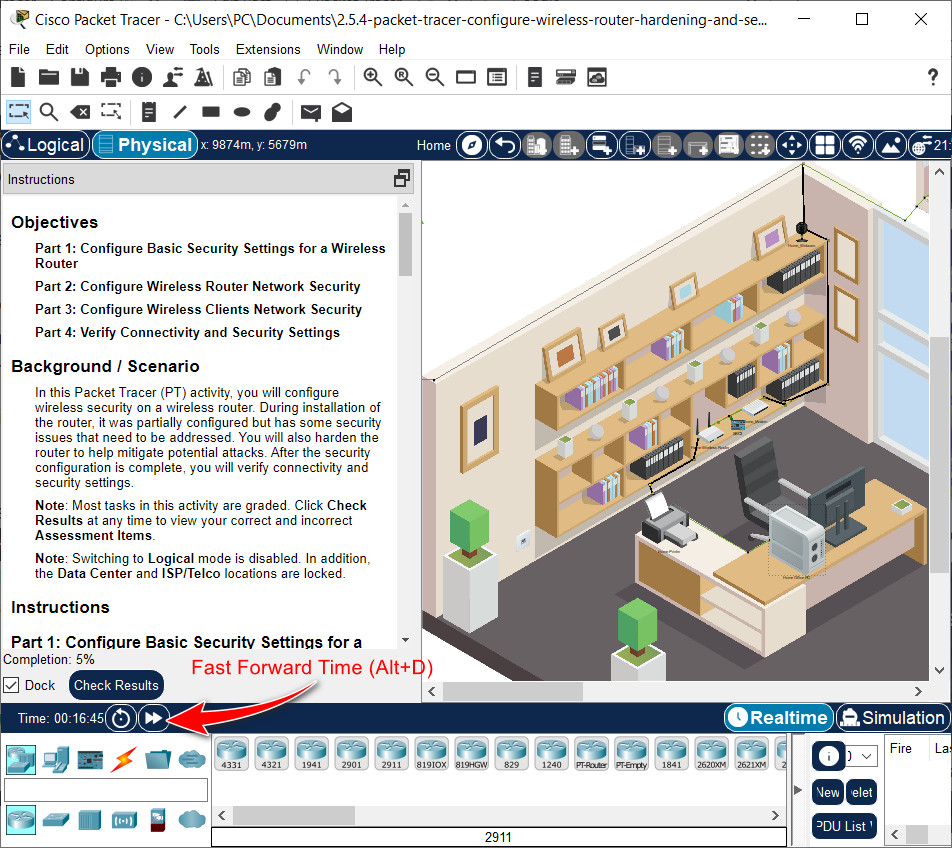The height and width of the screenshot is (848, 952).
Task: Expand the PDU list panel arrow
Action: click(x=798, y=790)
